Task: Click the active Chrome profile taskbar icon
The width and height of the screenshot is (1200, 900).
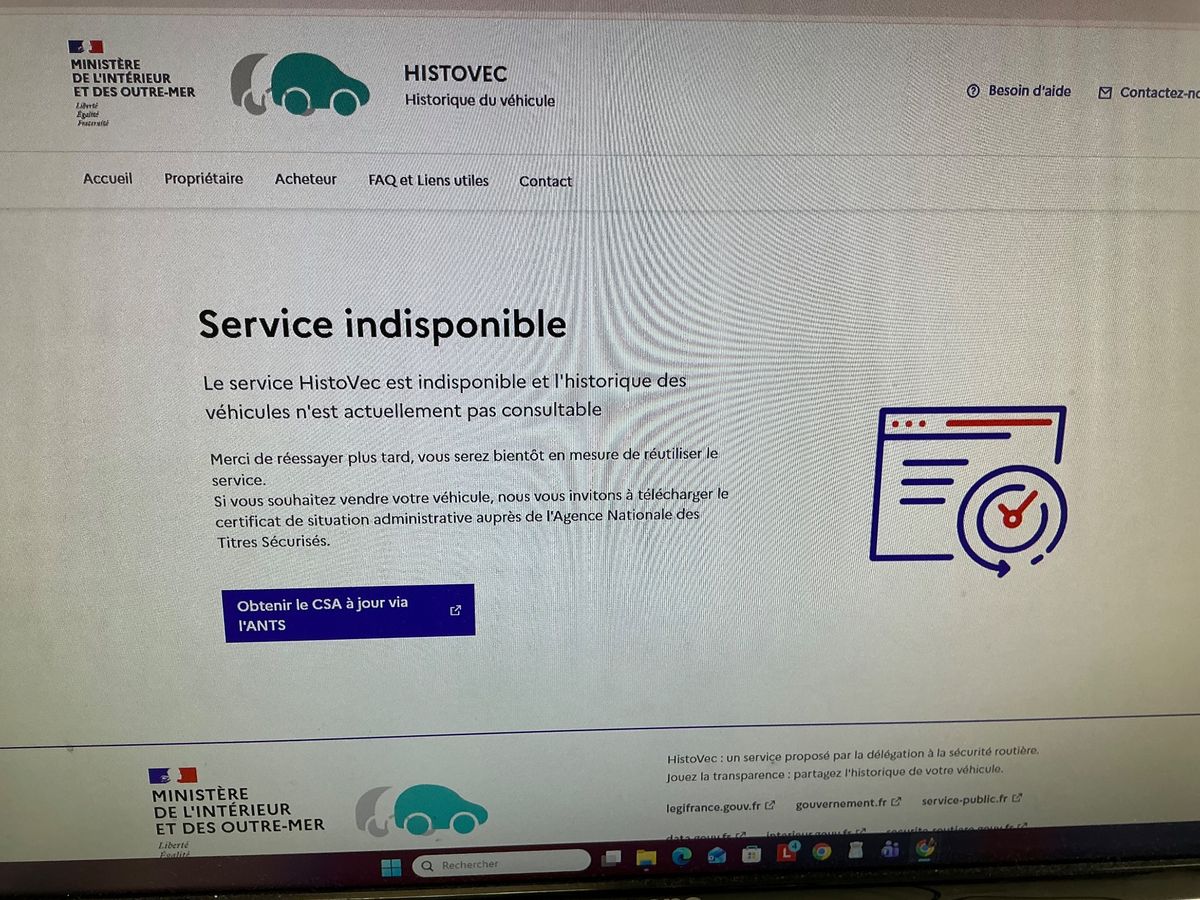Action: click(925, 849)
